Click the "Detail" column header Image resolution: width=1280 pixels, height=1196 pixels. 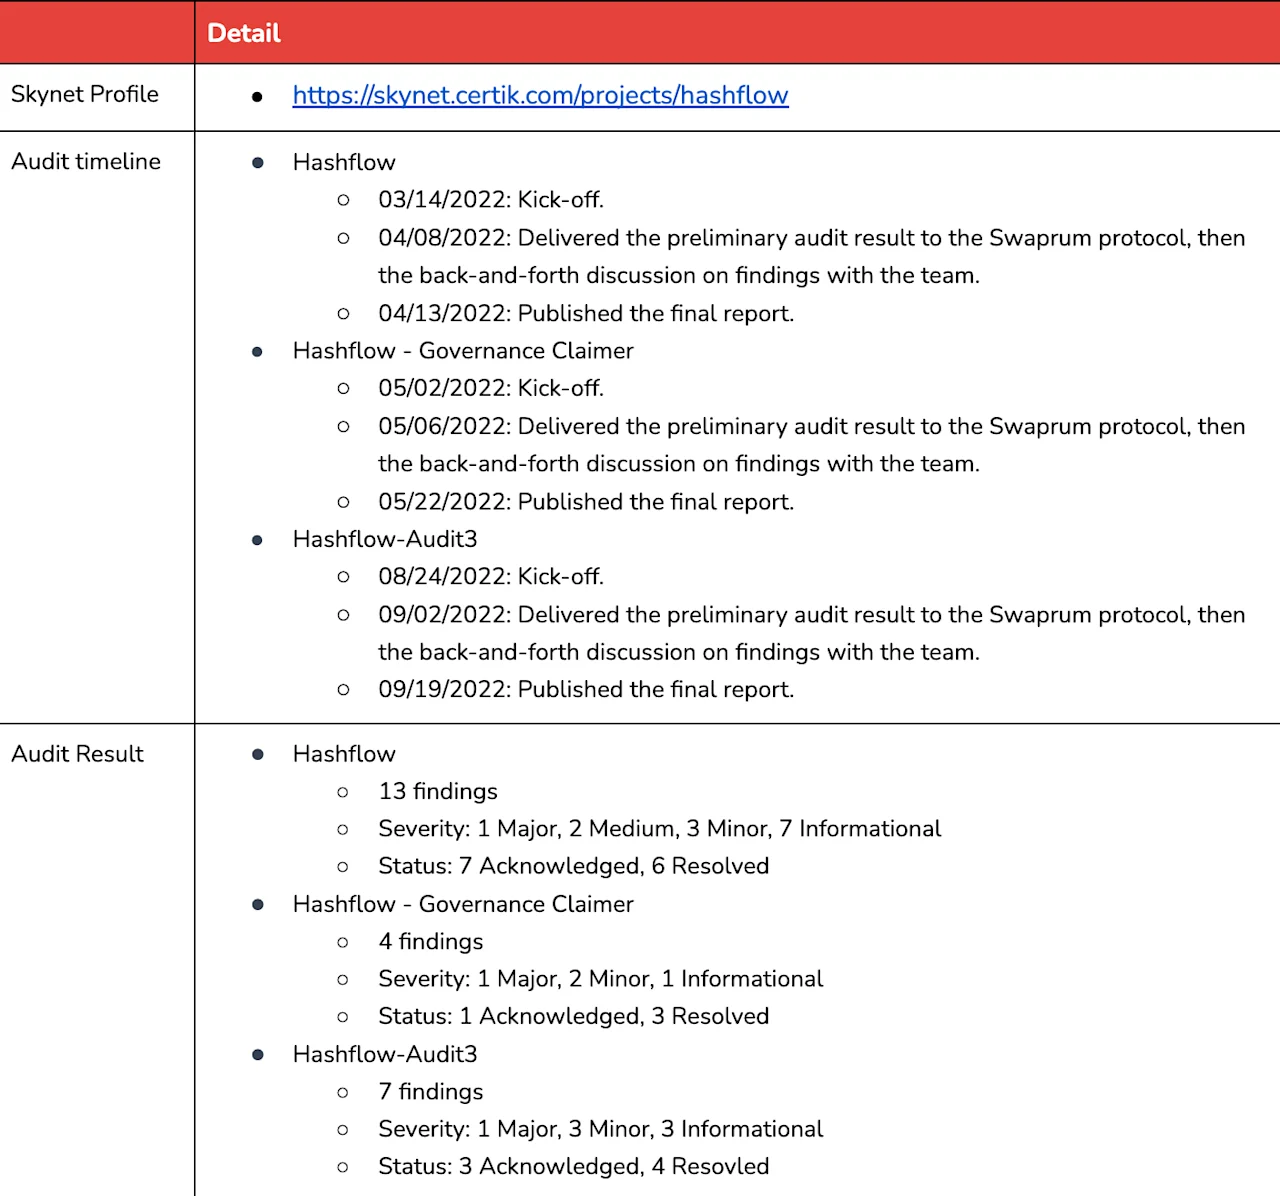pyautogui.click(x=244, y=33)
